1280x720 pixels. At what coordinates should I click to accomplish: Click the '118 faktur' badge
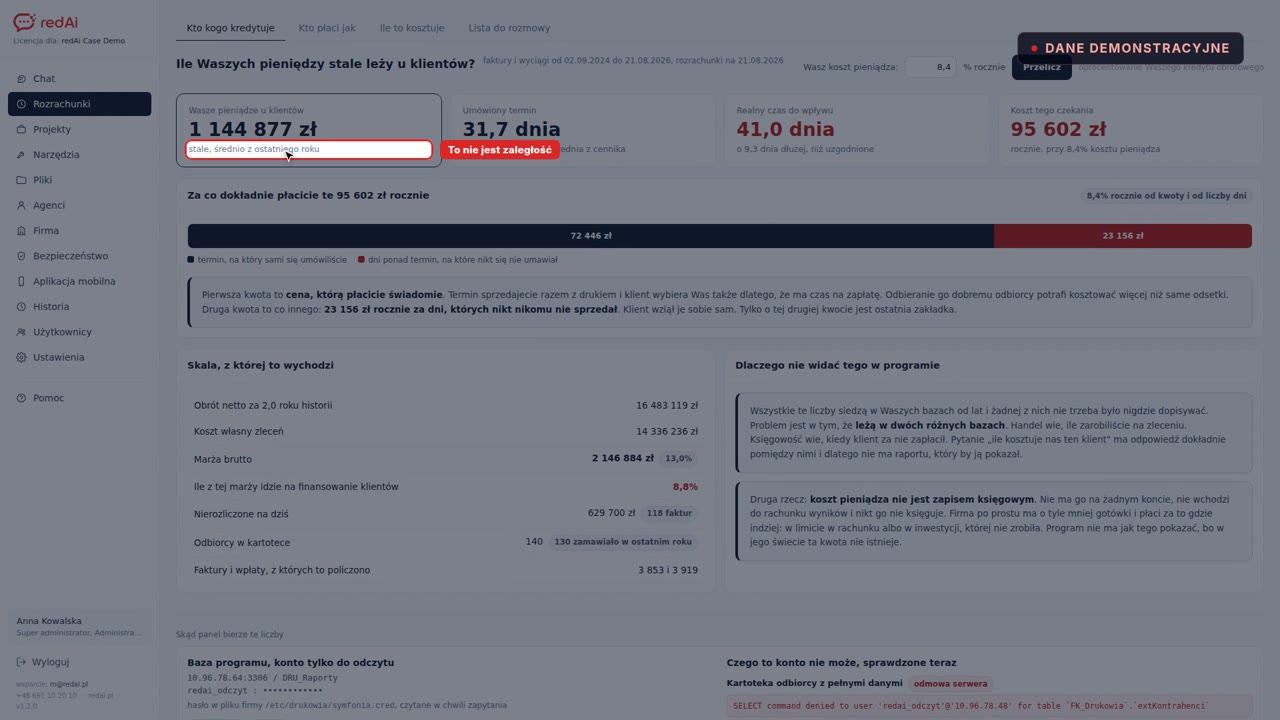[x=670, y=513]
